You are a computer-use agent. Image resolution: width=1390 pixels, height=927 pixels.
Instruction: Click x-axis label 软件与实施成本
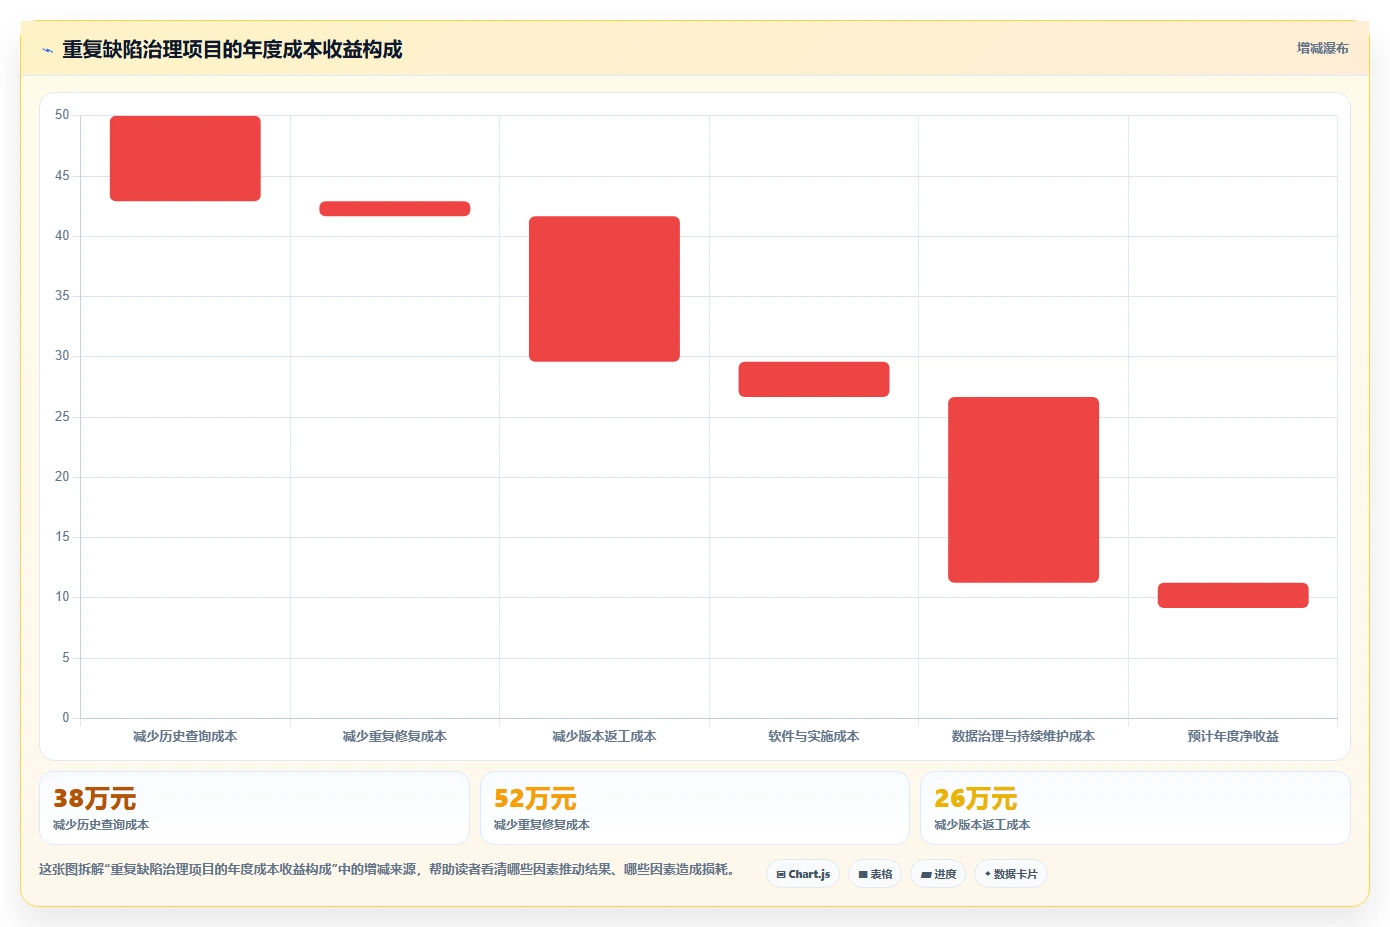tap(814, 736)
